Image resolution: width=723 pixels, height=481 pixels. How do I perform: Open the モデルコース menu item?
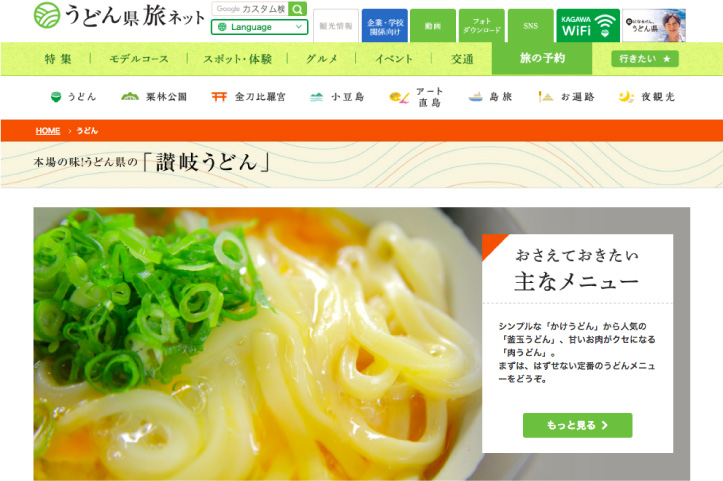coord(139,59)
